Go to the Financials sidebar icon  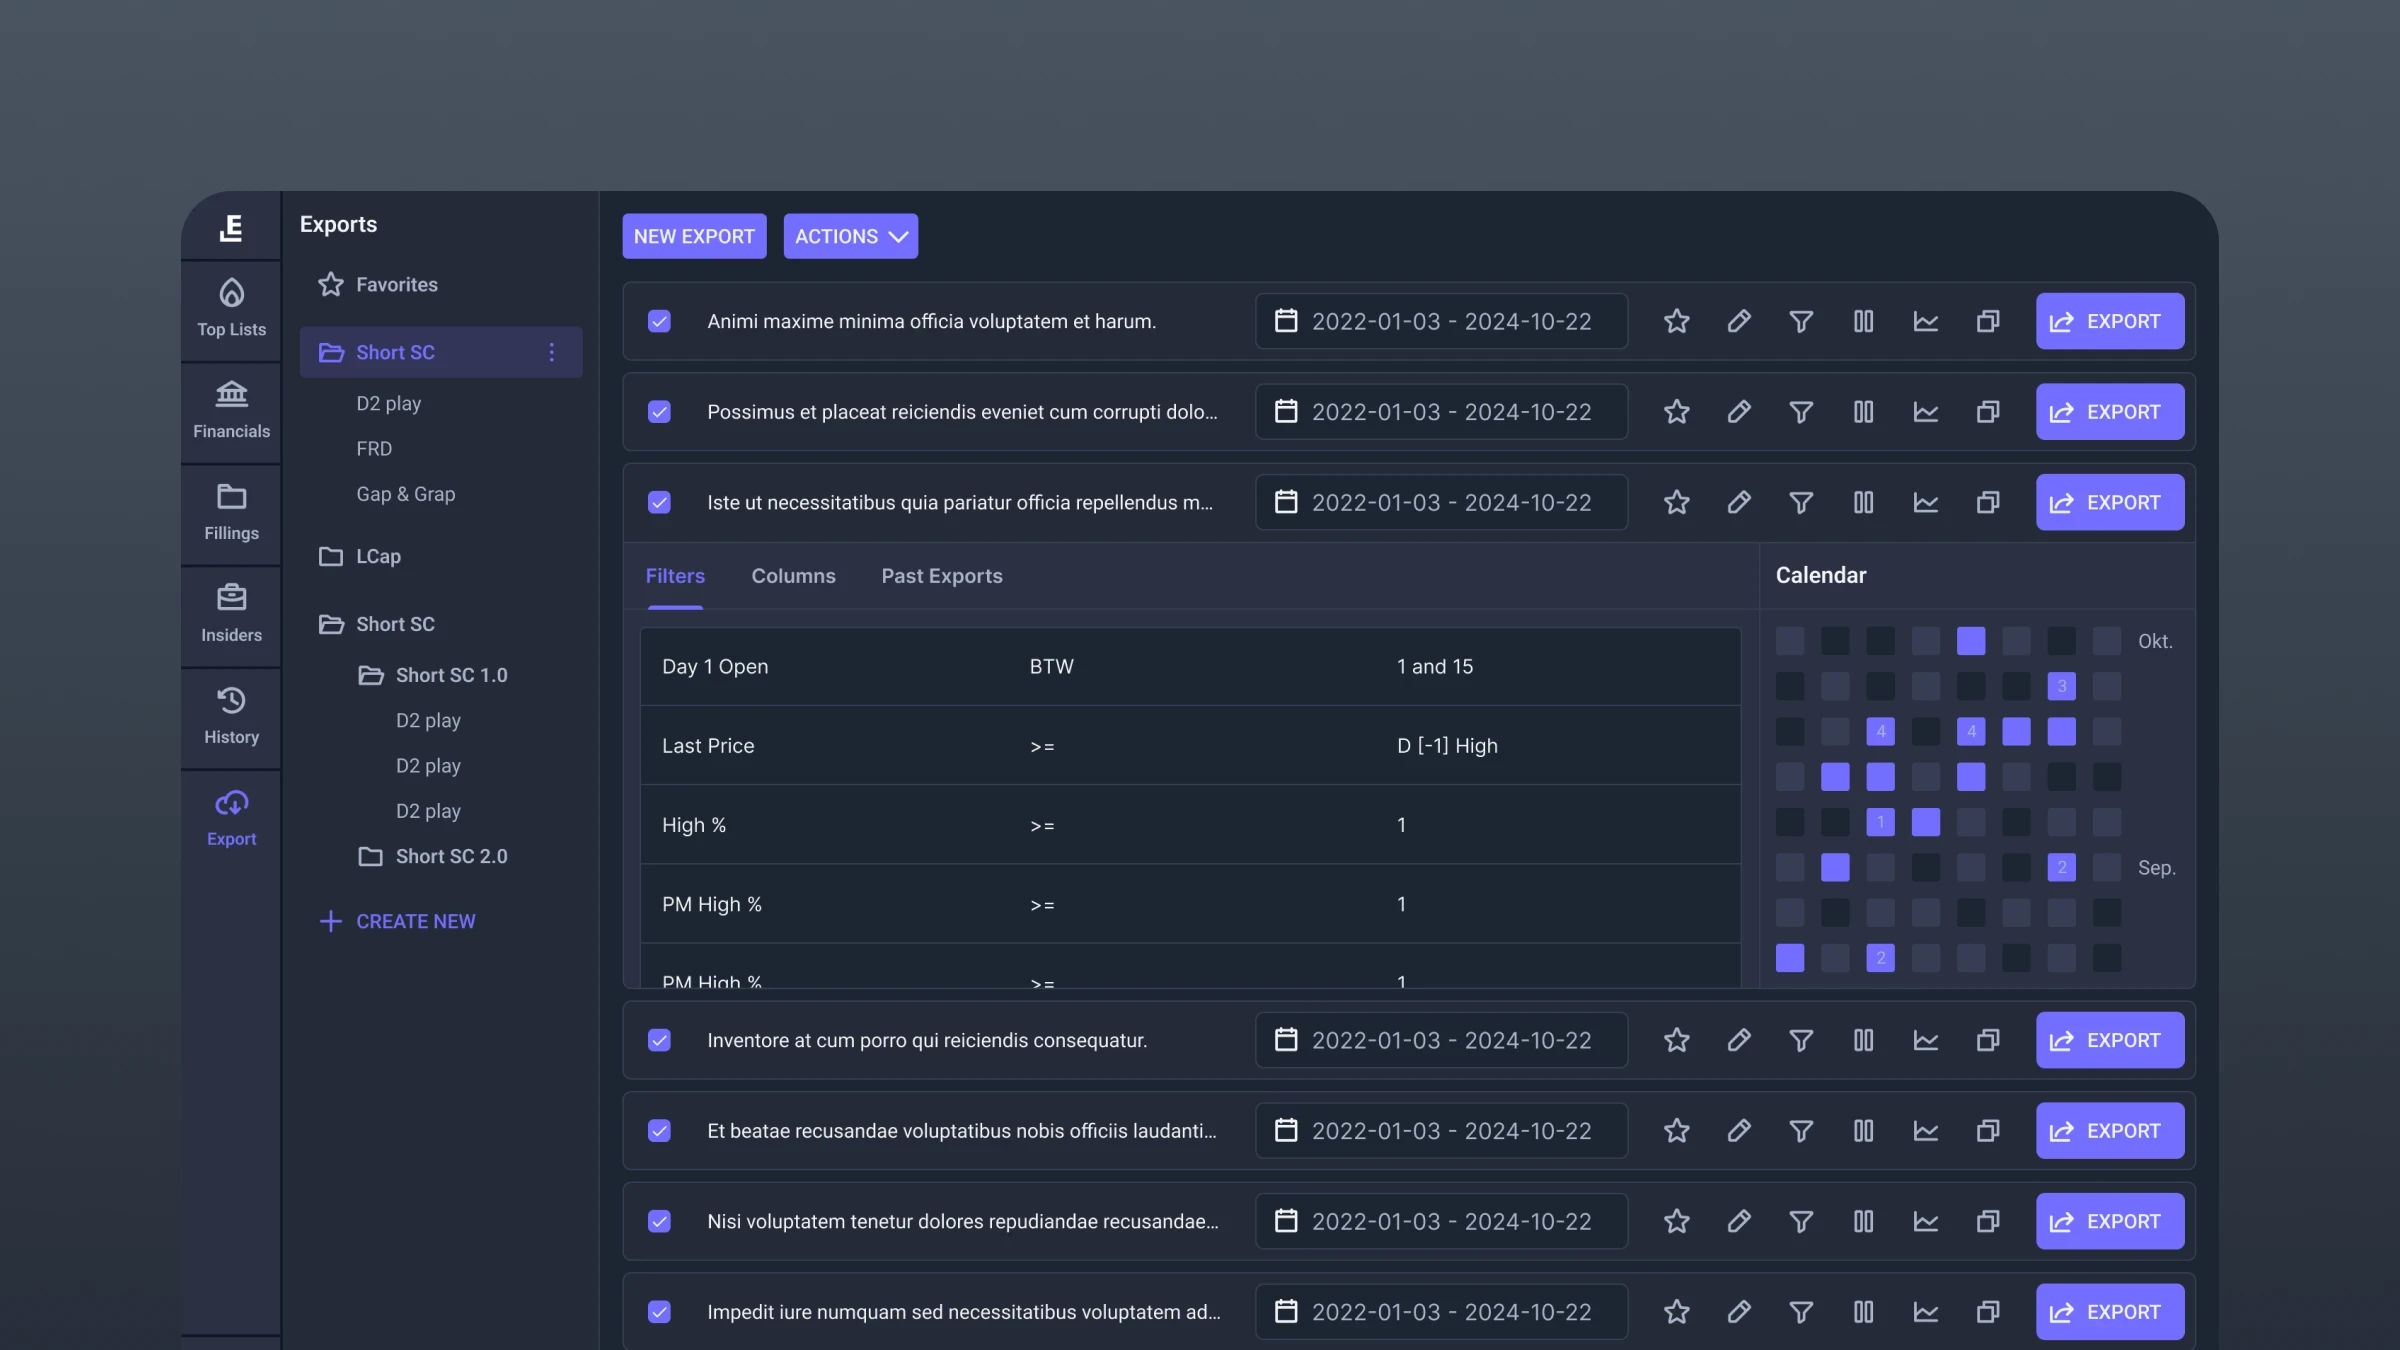point(231,411)
